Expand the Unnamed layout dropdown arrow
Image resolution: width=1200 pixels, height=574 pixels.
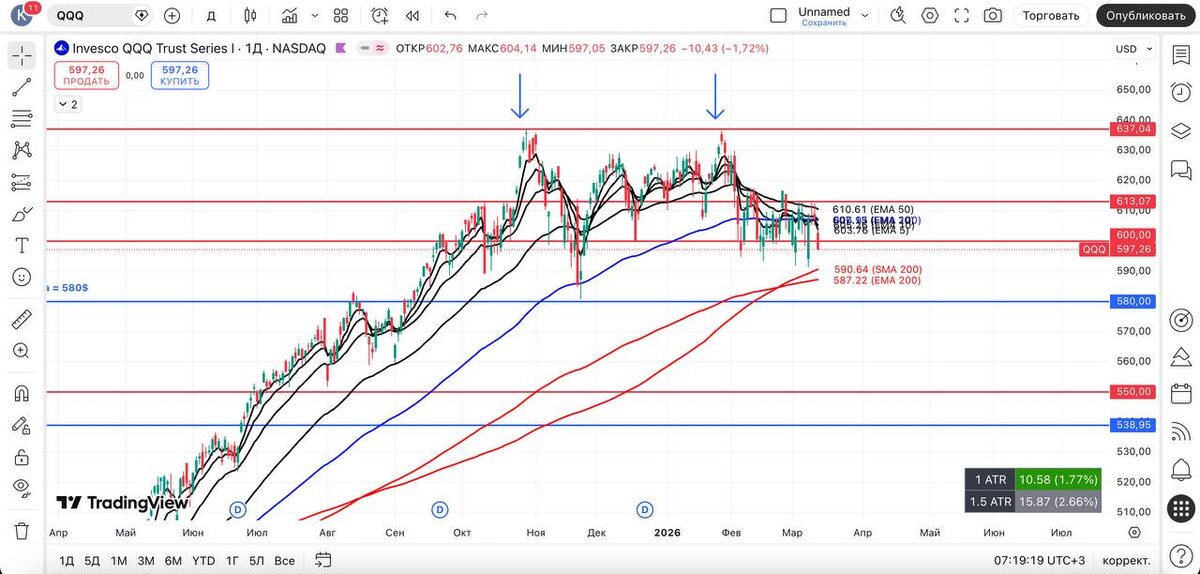(865, 15)
